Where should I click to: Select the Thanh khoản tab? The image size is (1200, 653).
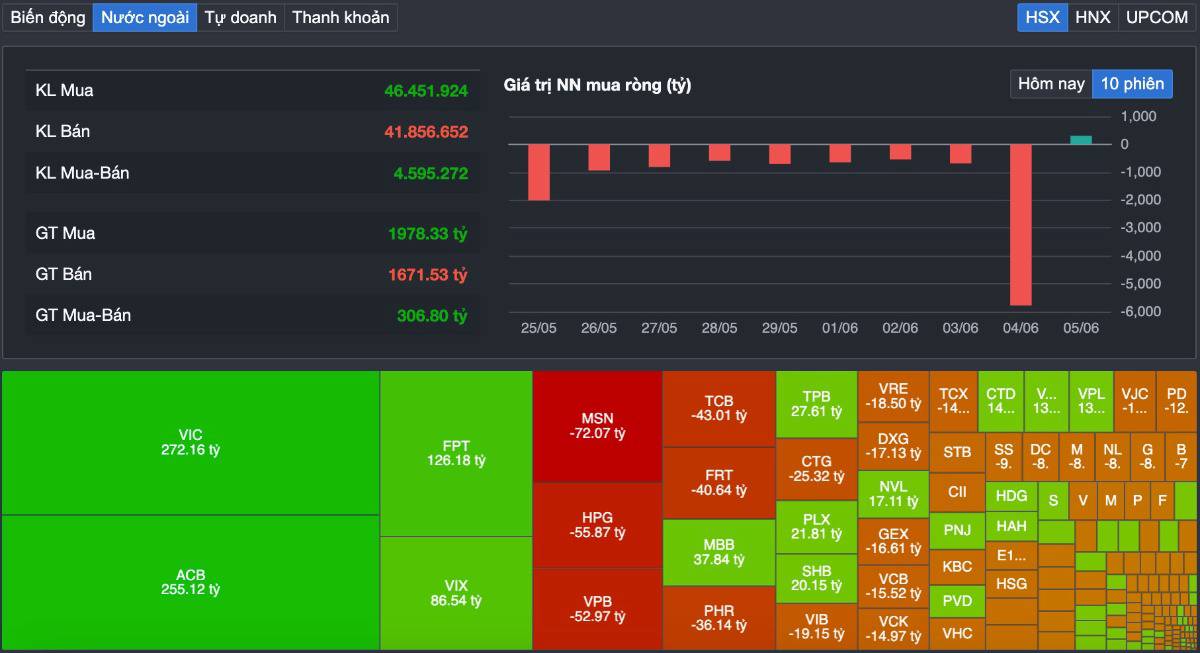point(340,17)
